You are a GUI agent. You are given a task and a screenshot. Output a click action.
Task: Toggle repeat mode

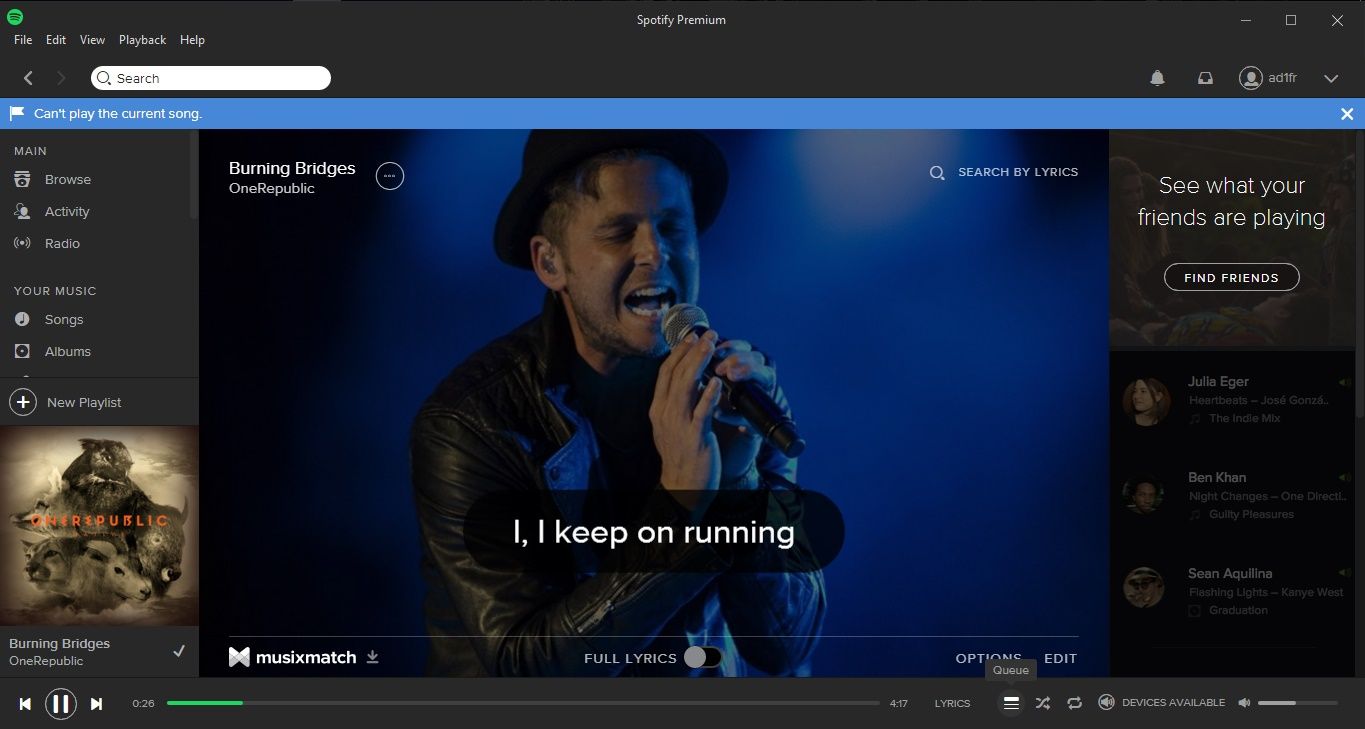1074,703
